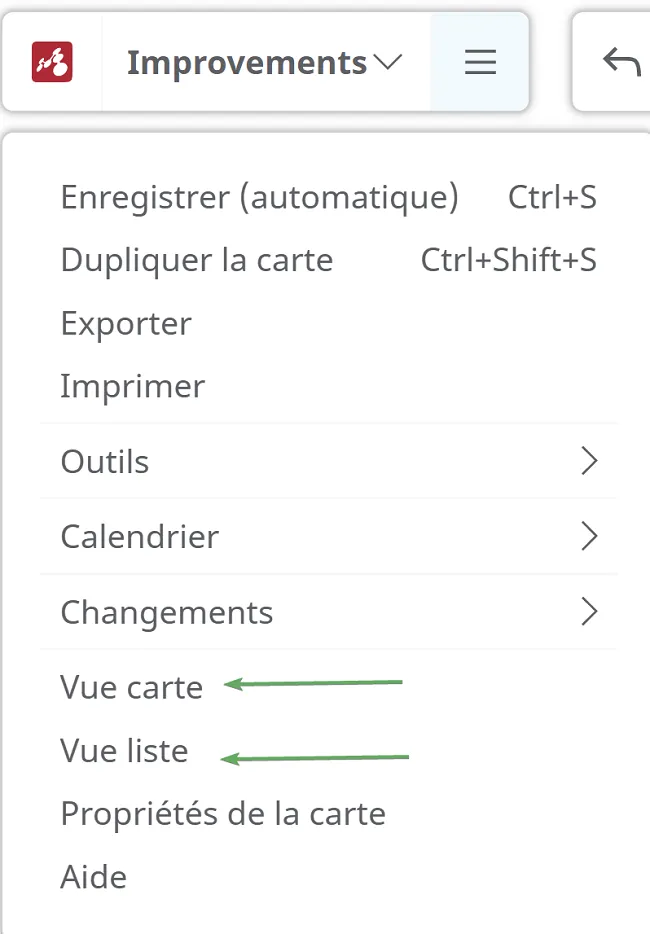Open the Calendrier menu item

[328, 536]
